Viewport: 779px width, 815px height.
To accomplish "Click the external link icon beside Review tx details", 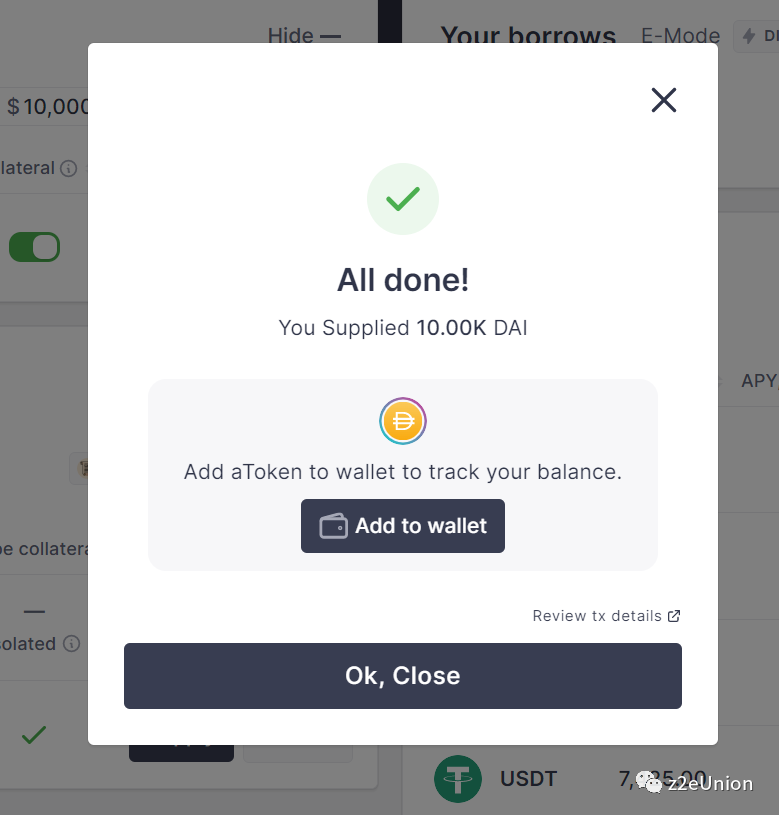I will pos(674,616).
